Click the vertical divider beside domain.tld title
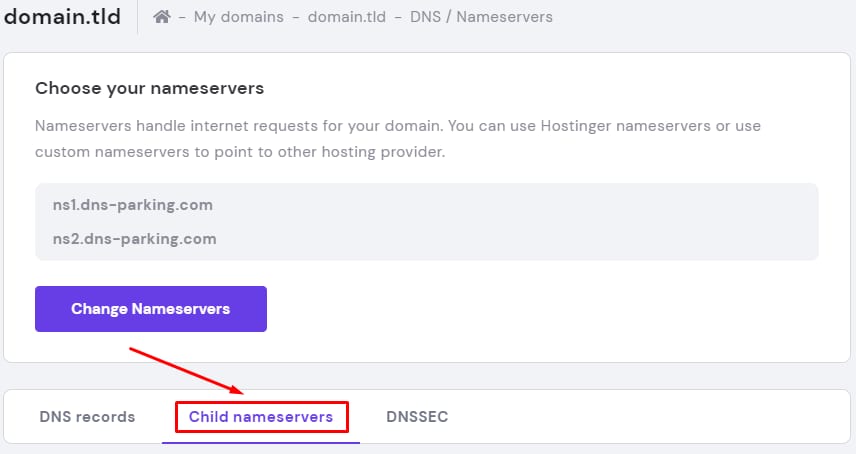The height and width of the screenshot is (454, 856). click(137, 17)
